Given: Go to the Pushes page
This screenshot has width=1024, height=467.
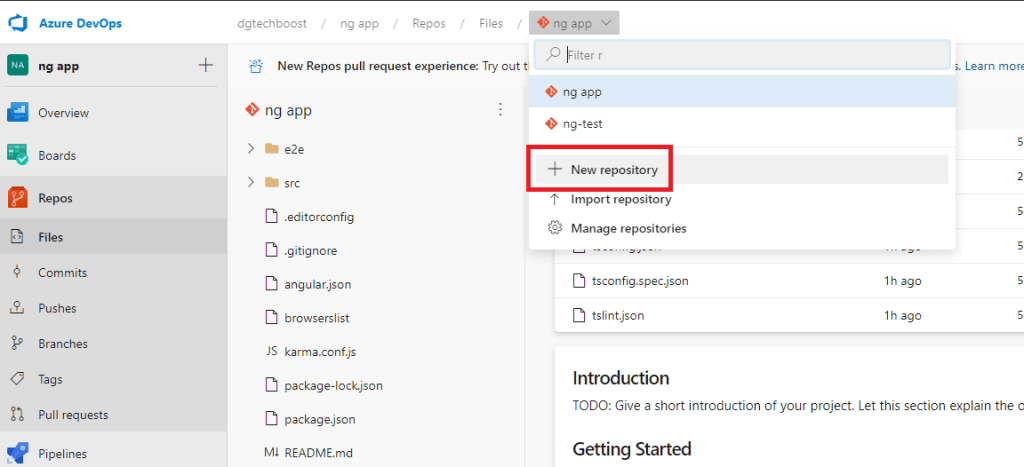Looking at the screenshot, I should (57, 308).
